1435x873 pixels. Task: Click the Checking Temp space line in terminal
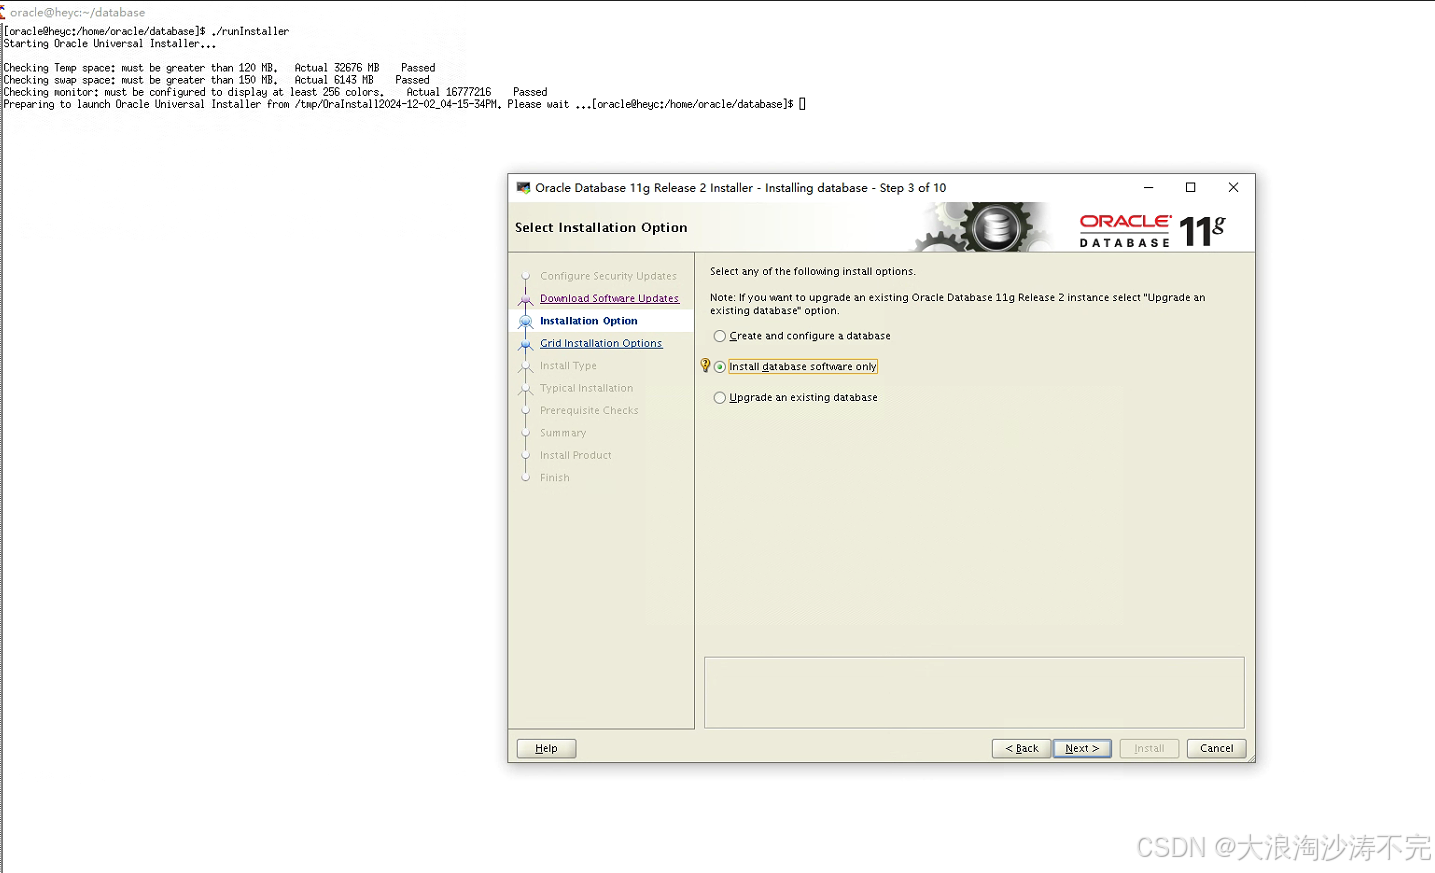click(220, 68)
